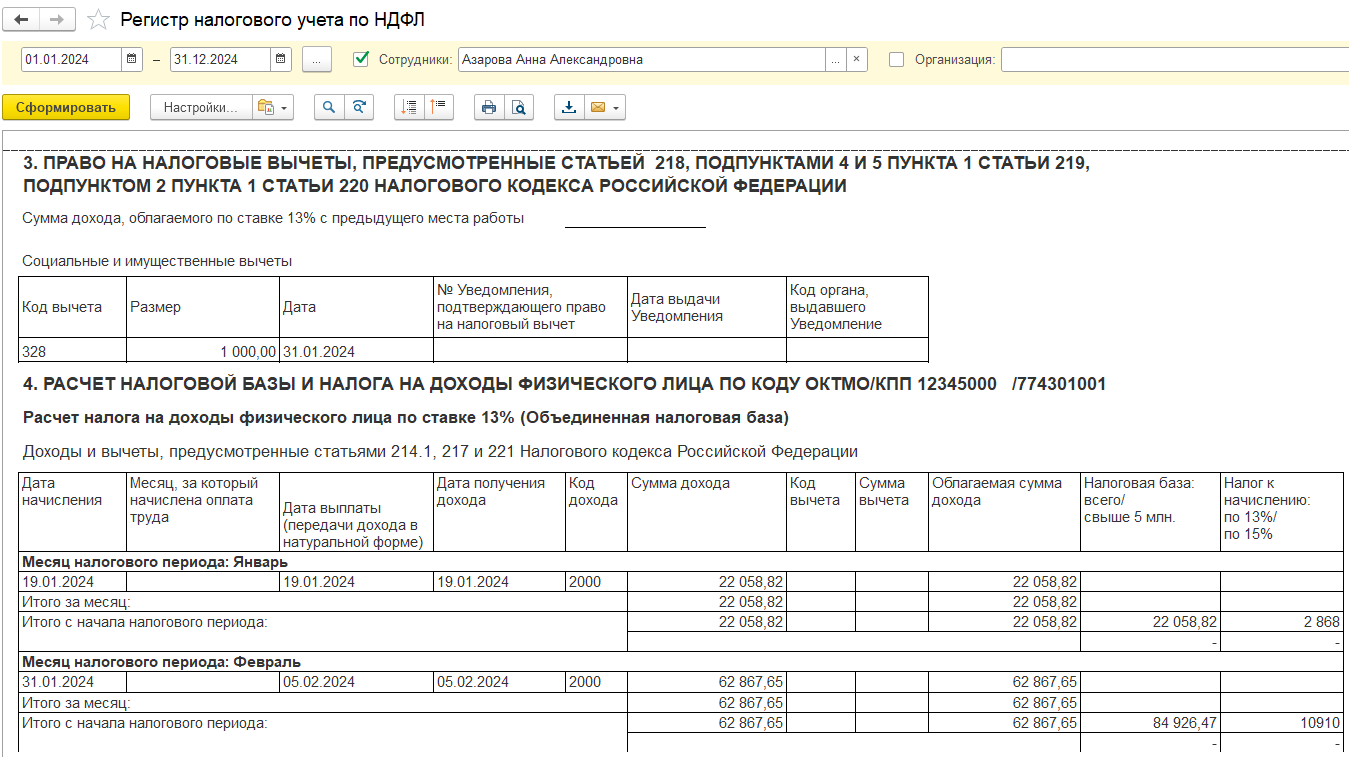This screenshot has height=757, width=1349.
Task: Select text Социальные и имущественные вычеты
Action: point(157,261)
